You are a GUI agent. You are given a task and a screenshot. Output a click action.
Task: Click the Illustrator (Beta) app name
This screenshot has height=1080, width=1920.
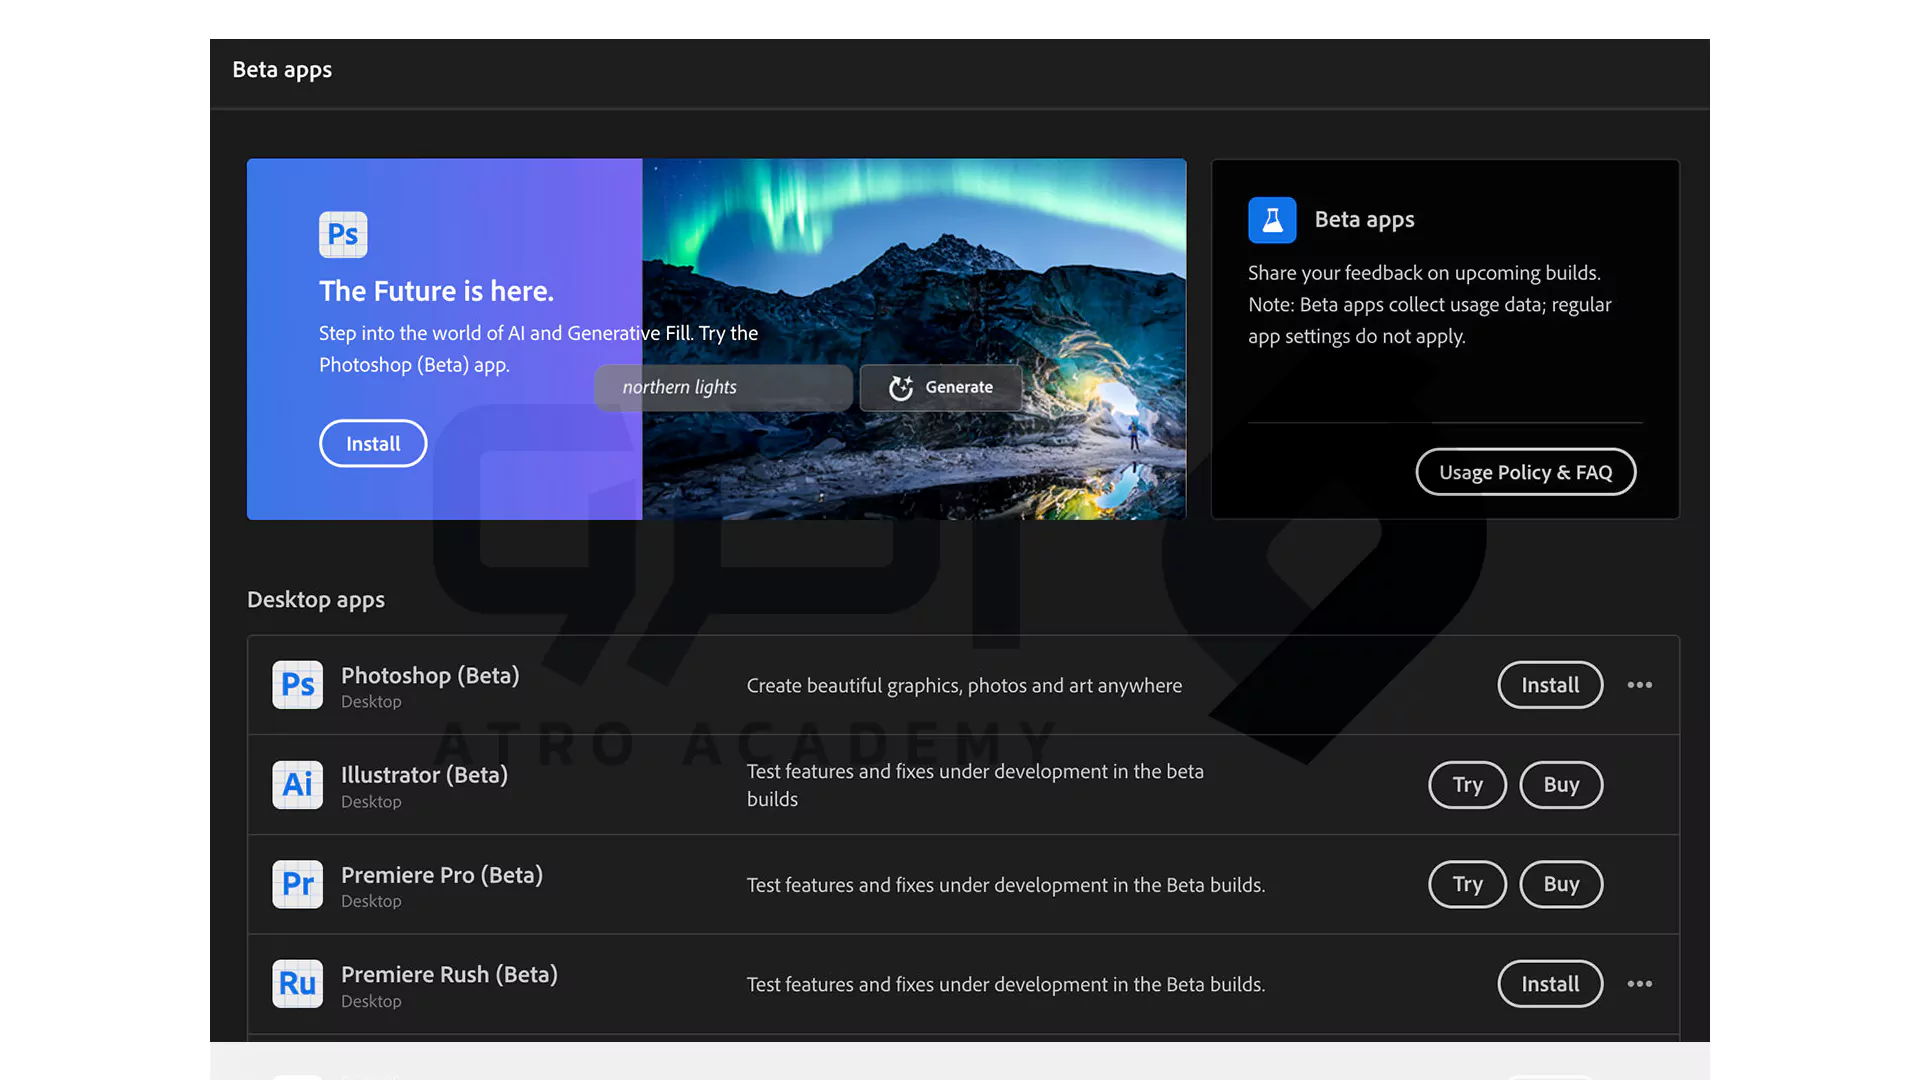pos(424,775)
